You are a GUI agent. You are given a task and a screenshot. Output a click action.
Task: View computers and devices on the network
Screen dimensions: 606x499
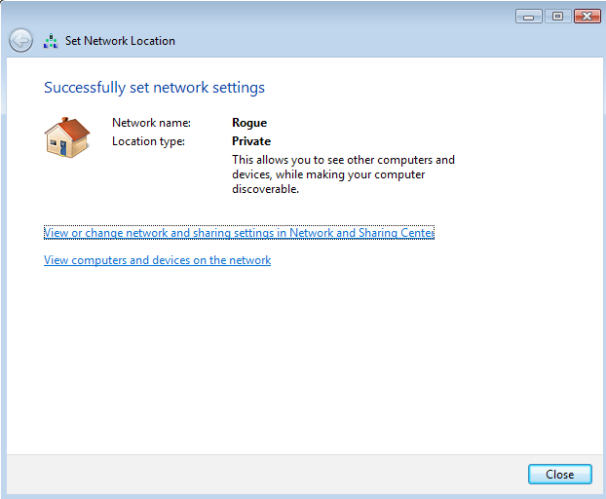click(x=157, y=260)
